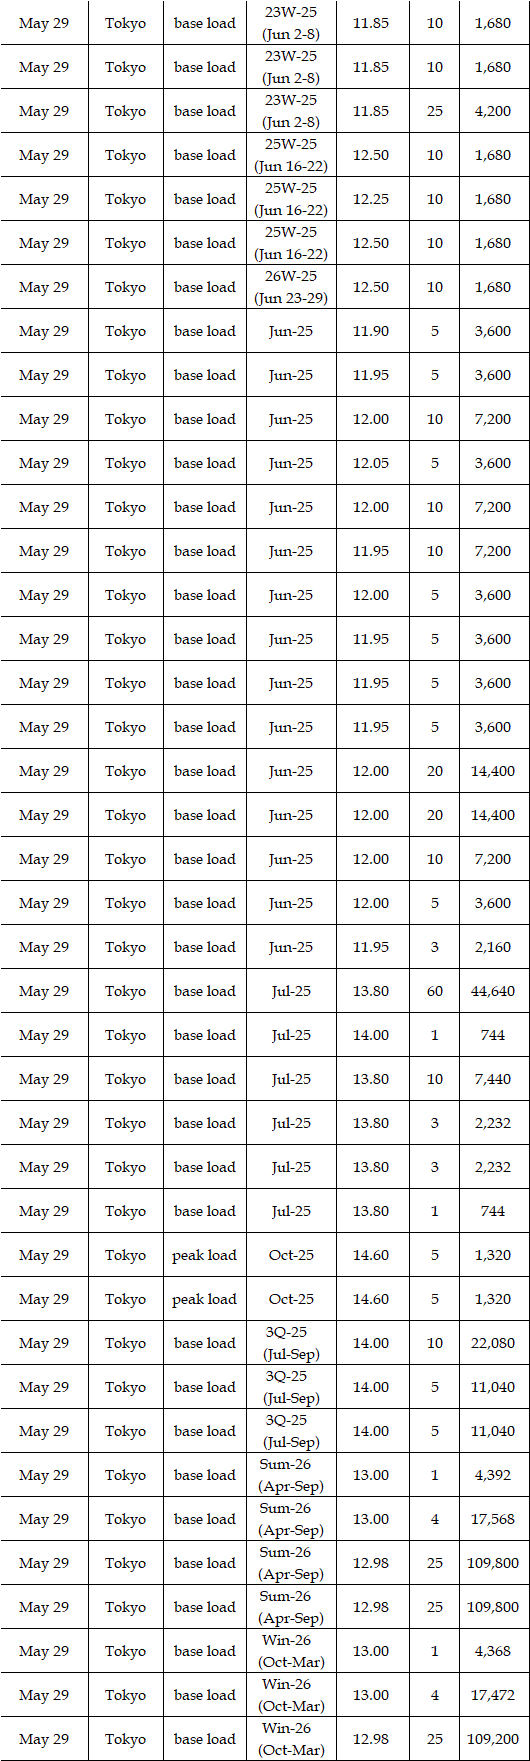Screen dimensions: 530x1761
Task: Select the 109,200 volume cell in last row
Action: coord(493,1739)
